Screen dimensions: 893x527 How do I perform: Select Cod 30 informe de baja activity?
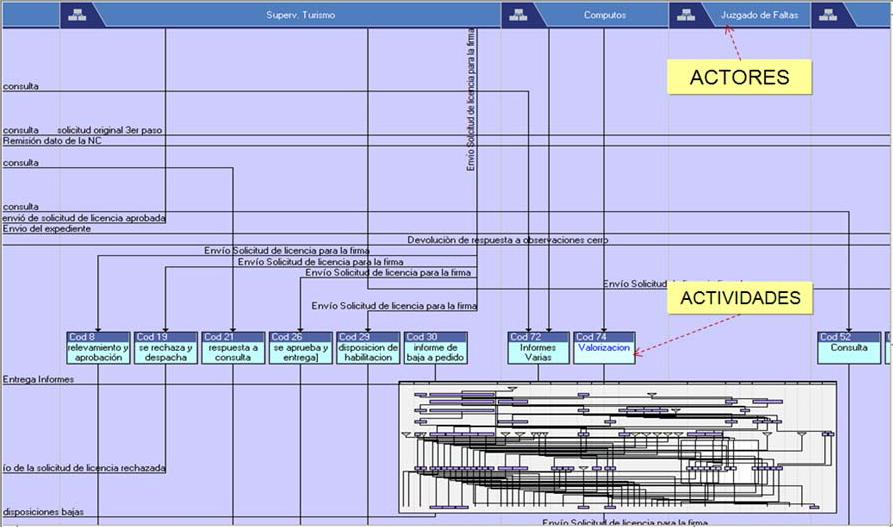pos(435,348)
